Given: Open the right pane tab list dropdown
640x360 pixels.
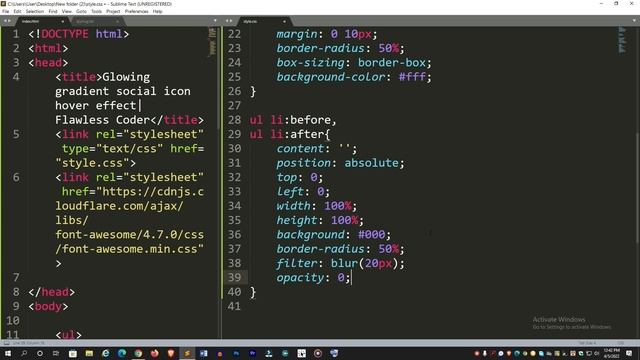Looking at the screenshot, I should (x=635, y=21).
